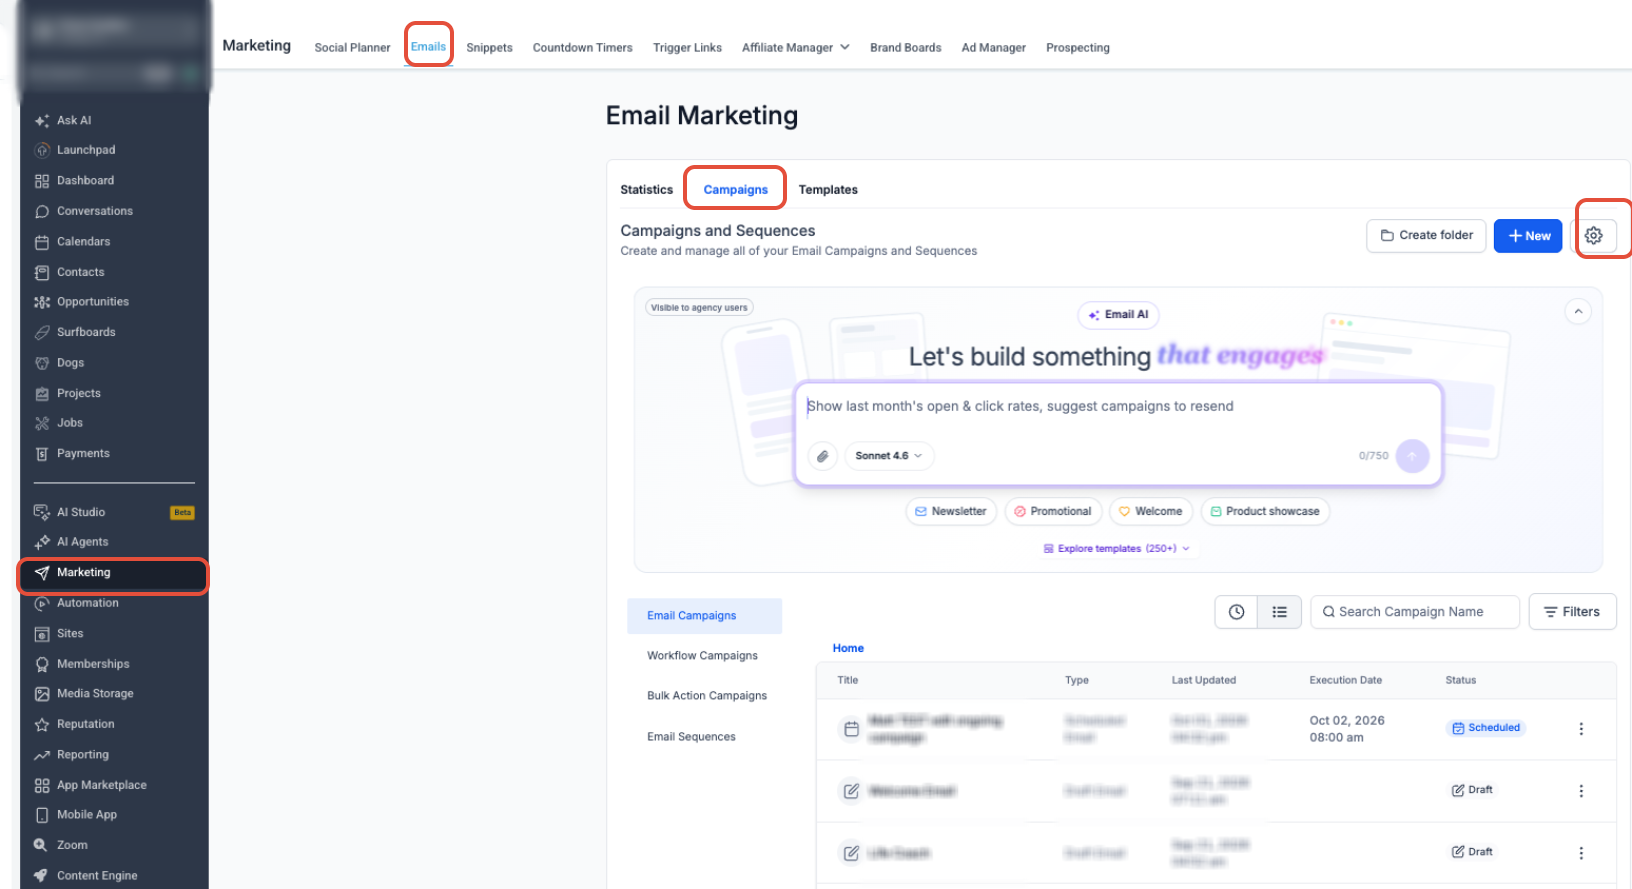Open Launchpad from the sidebar

point(86,150)
